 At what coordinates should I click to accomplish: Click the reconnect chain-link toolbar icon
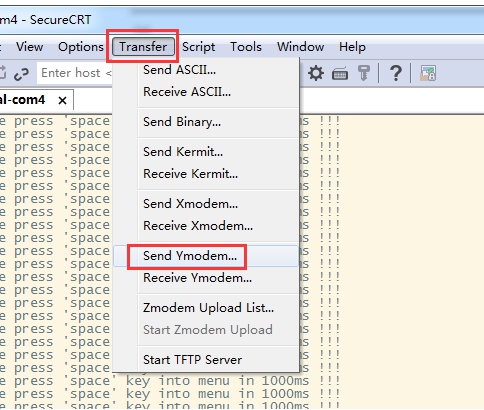coord(21,74)
